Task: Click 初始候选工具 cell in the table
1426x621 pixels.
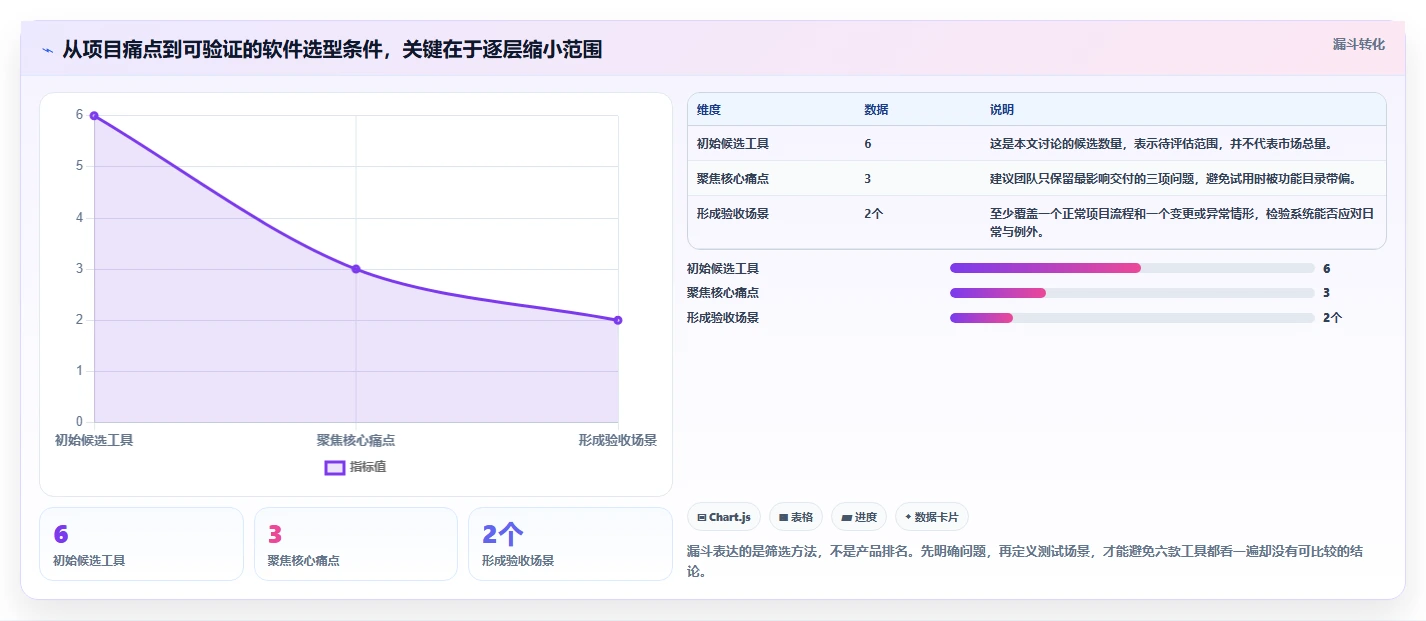Action: [733, 144]
